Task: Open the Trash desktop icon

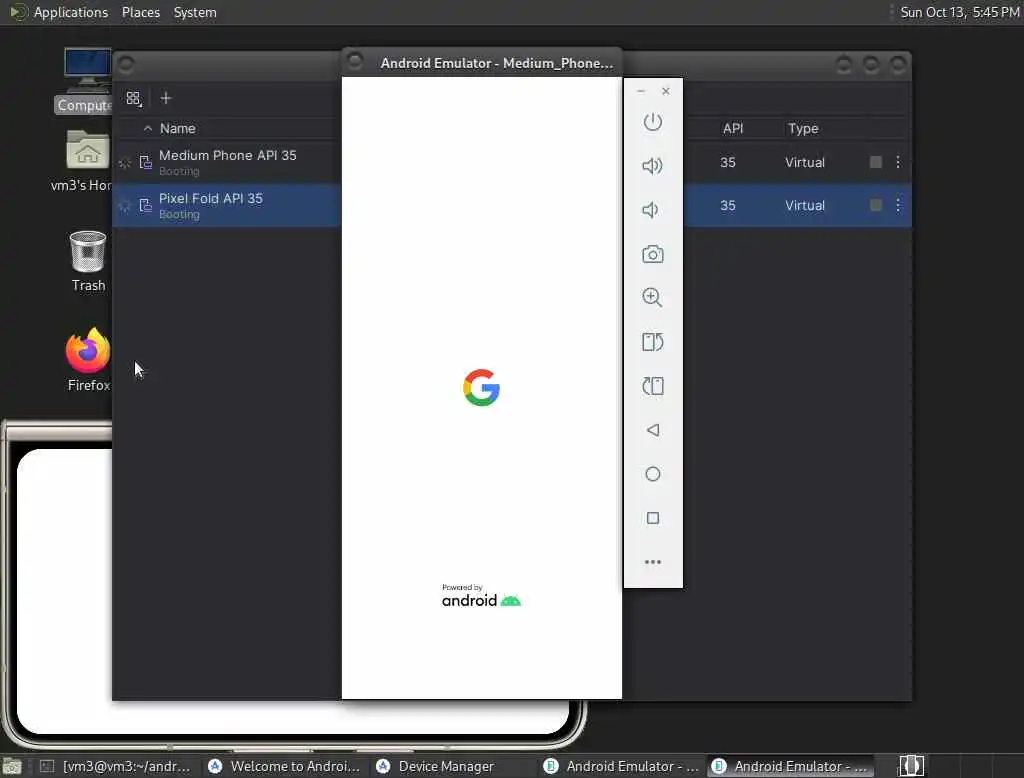Action: pos(88,261)
